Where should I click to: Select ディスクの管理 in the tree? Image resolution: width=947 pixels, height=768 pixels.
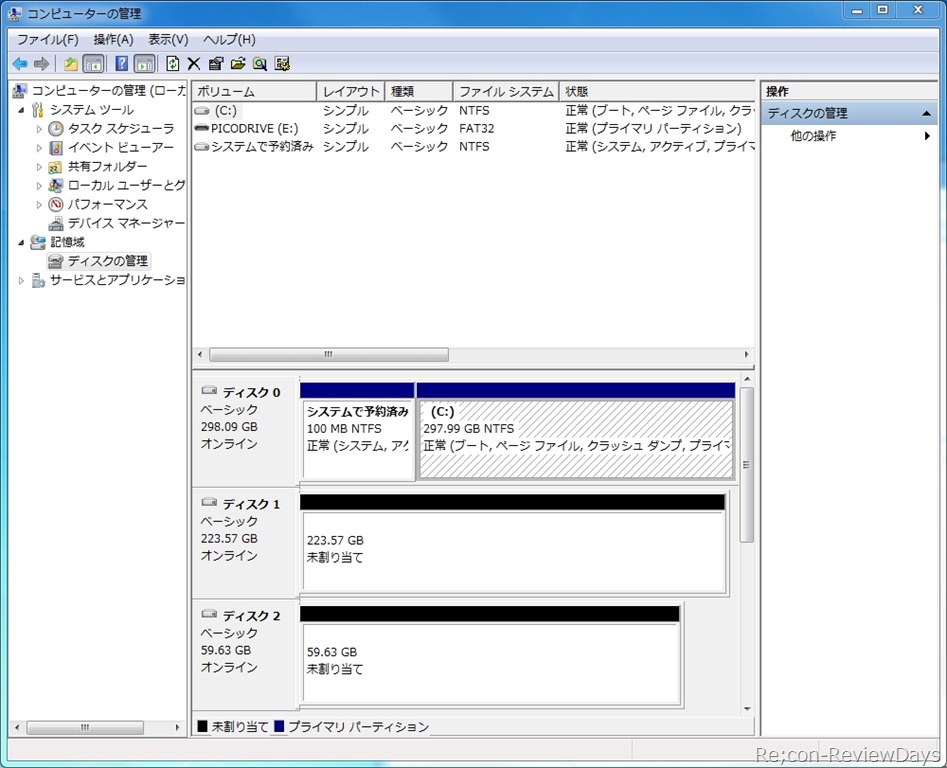click(108, 261)
